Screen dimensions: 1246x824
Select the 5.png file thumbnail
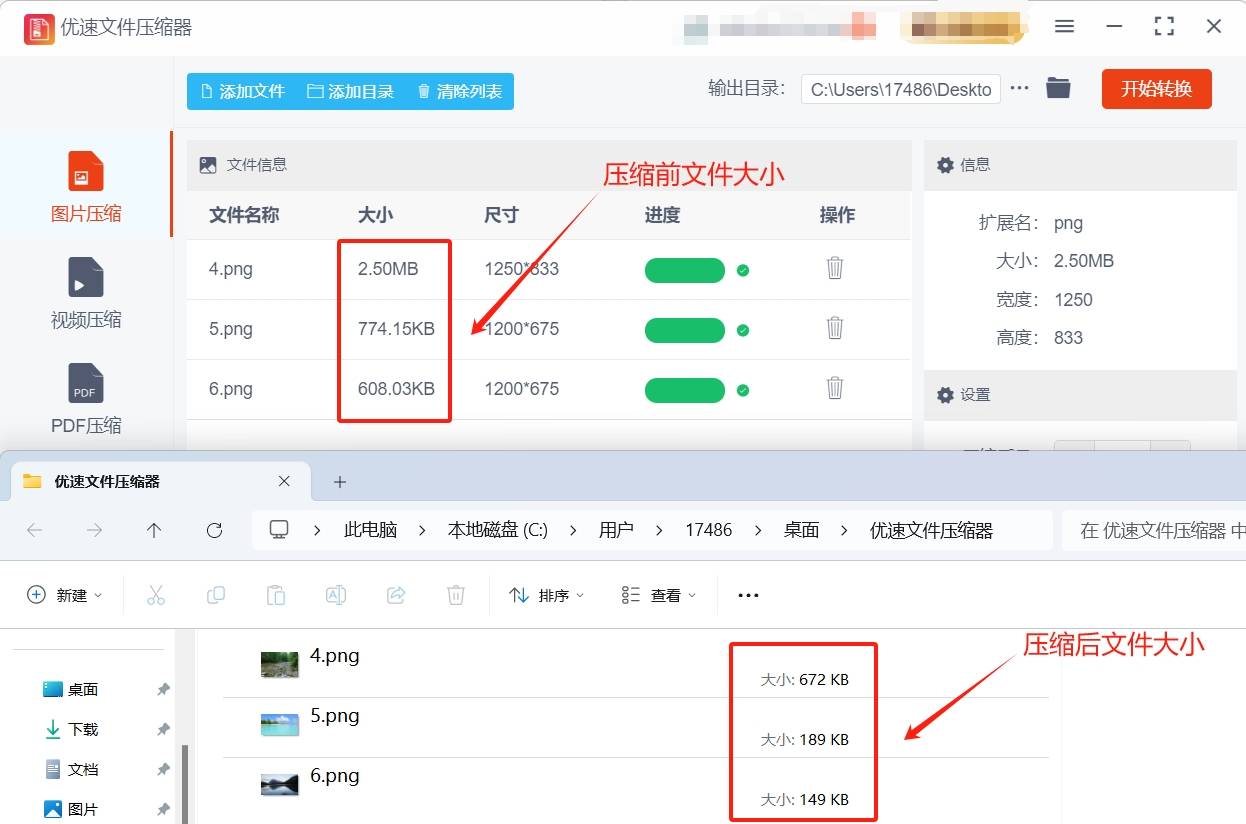(277, 724)
